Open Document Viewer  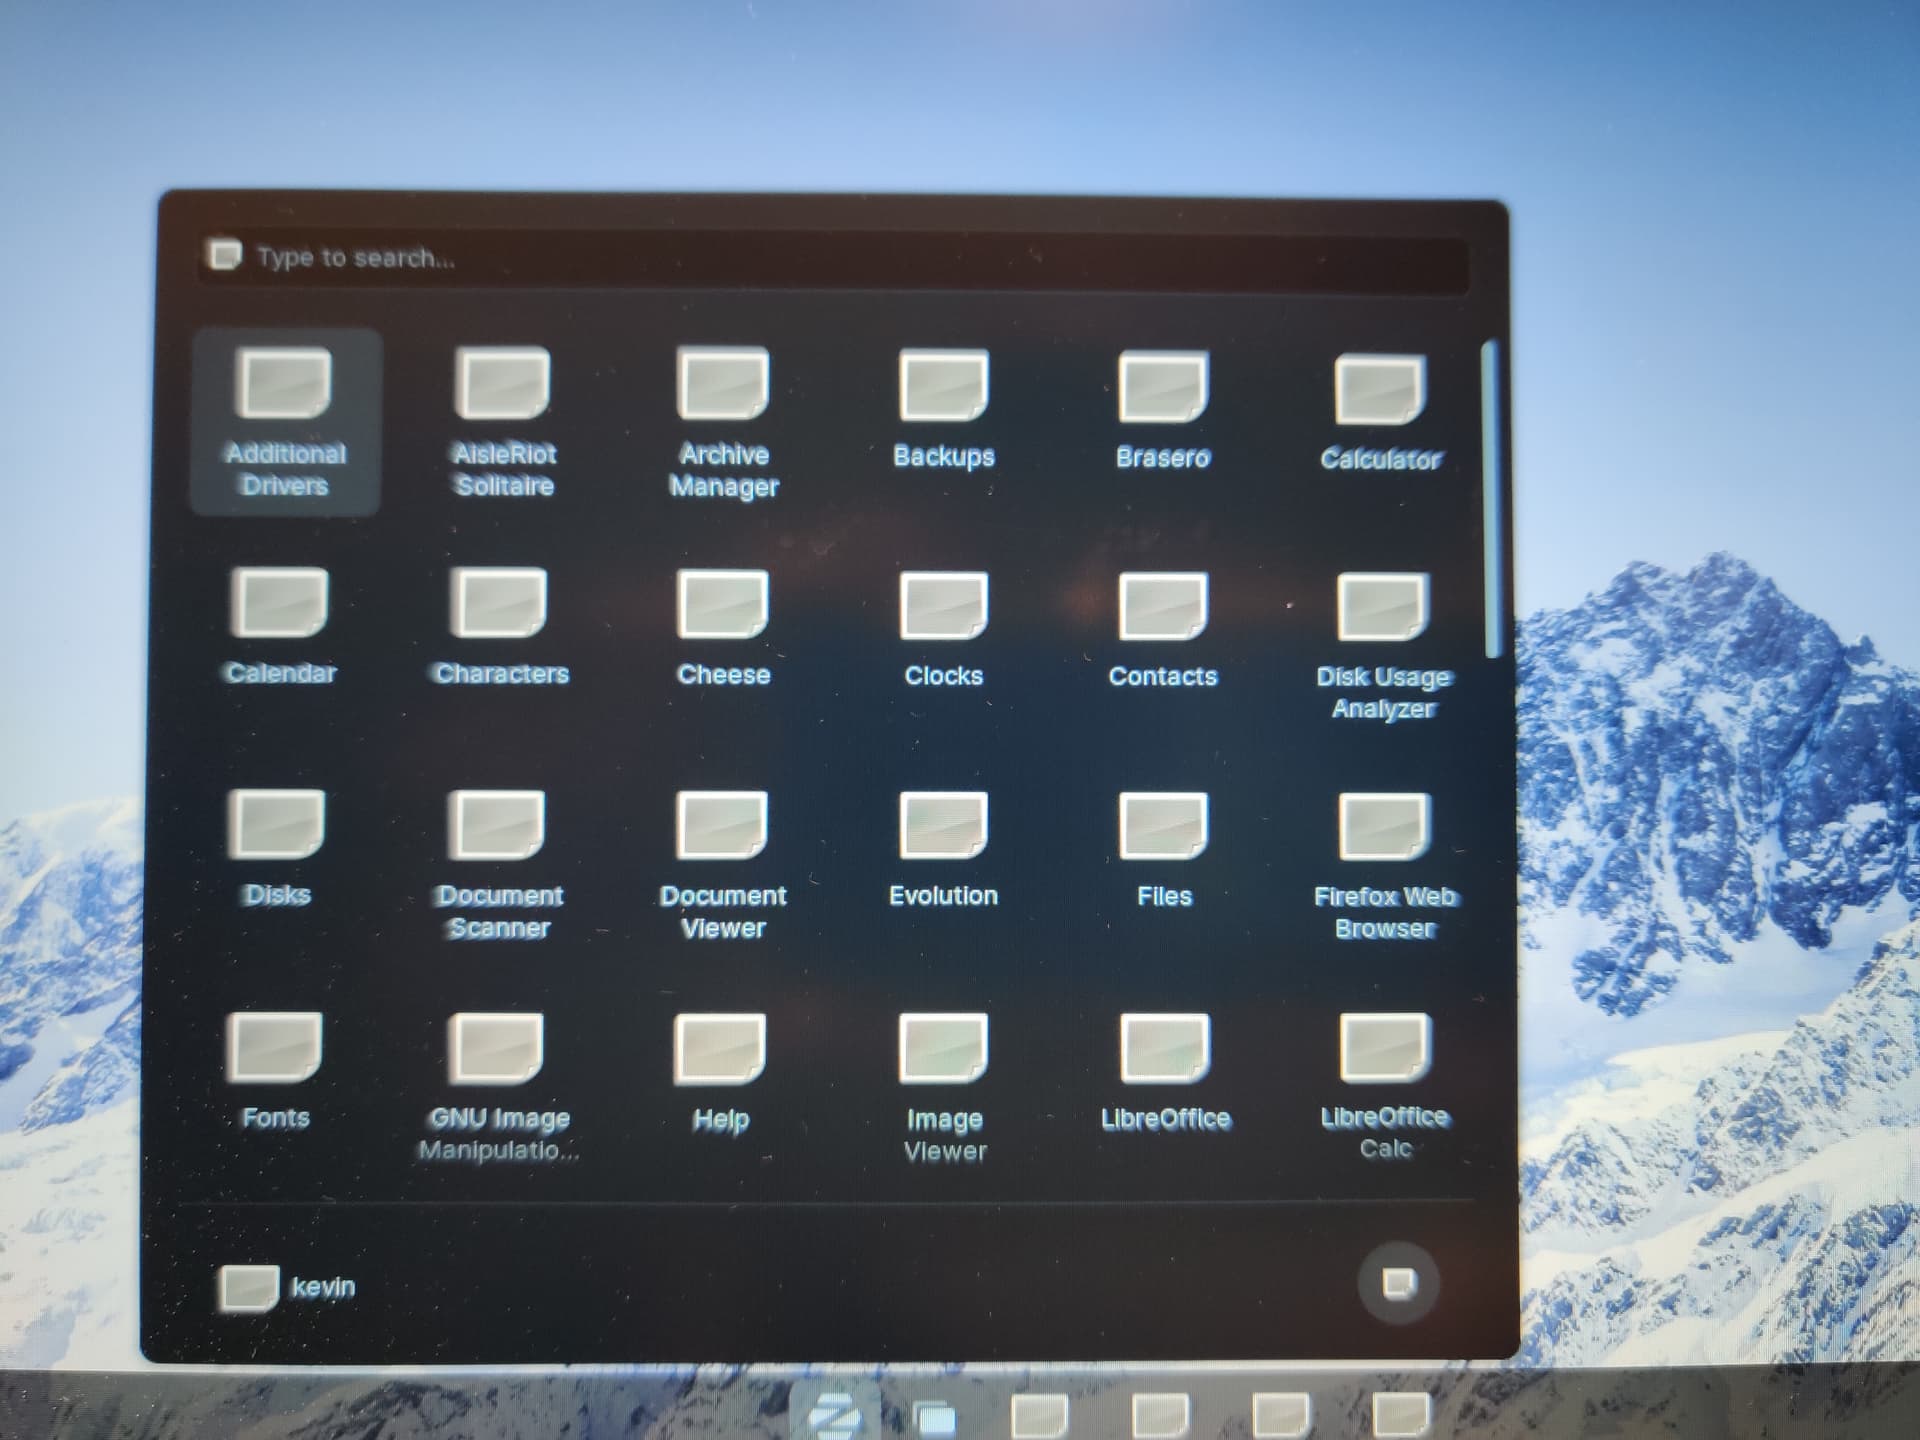pyautogui.click(x=723, y=866)
